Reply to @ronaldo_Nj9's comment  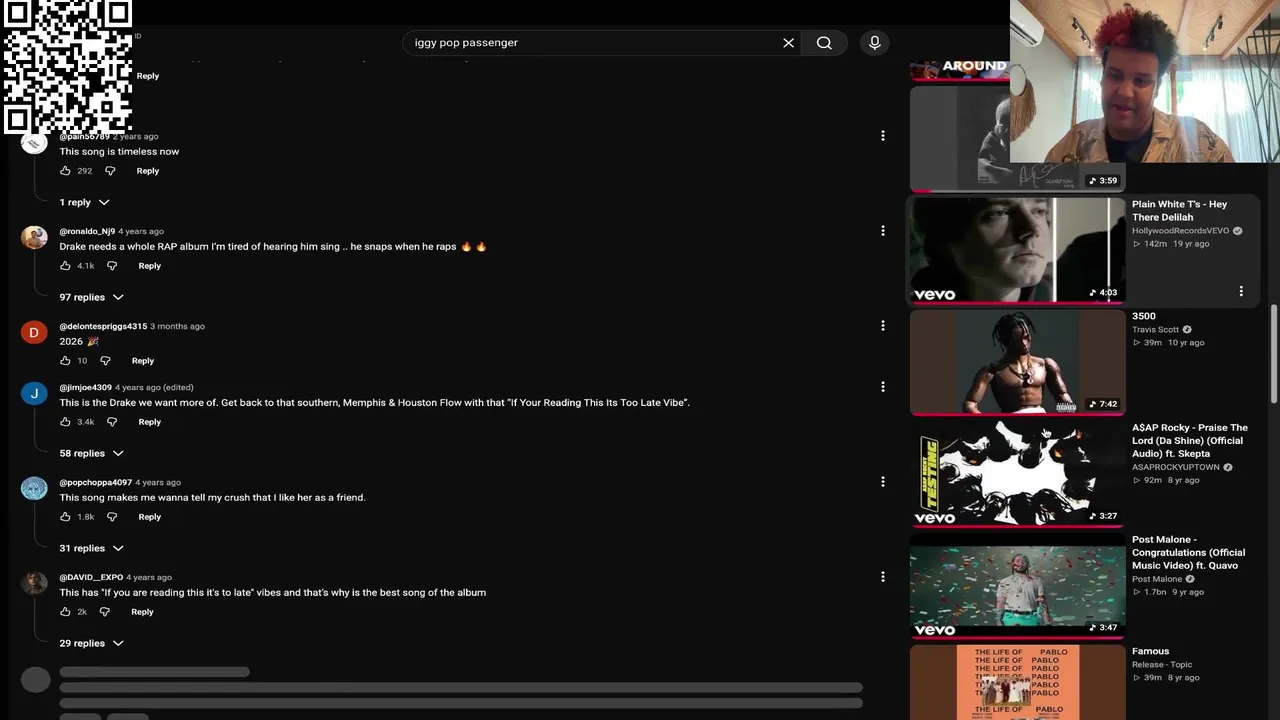150,266
